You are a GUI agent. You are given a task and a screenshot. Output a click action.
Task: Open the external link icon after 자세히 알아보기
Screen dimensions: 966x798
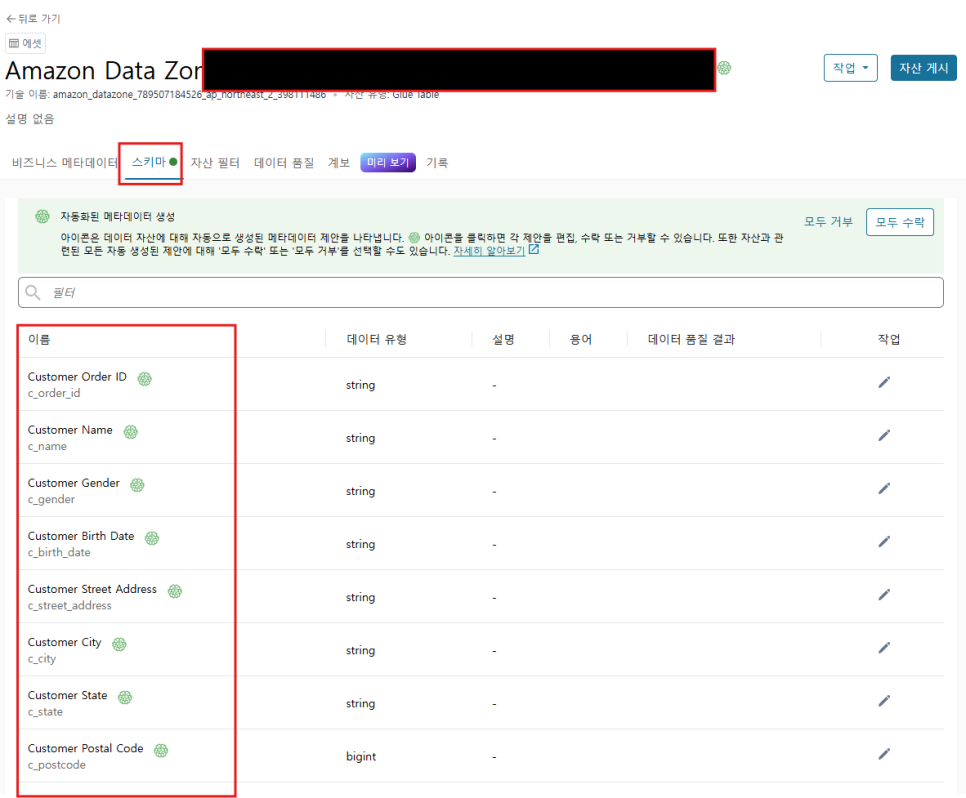tap(534, 250)
